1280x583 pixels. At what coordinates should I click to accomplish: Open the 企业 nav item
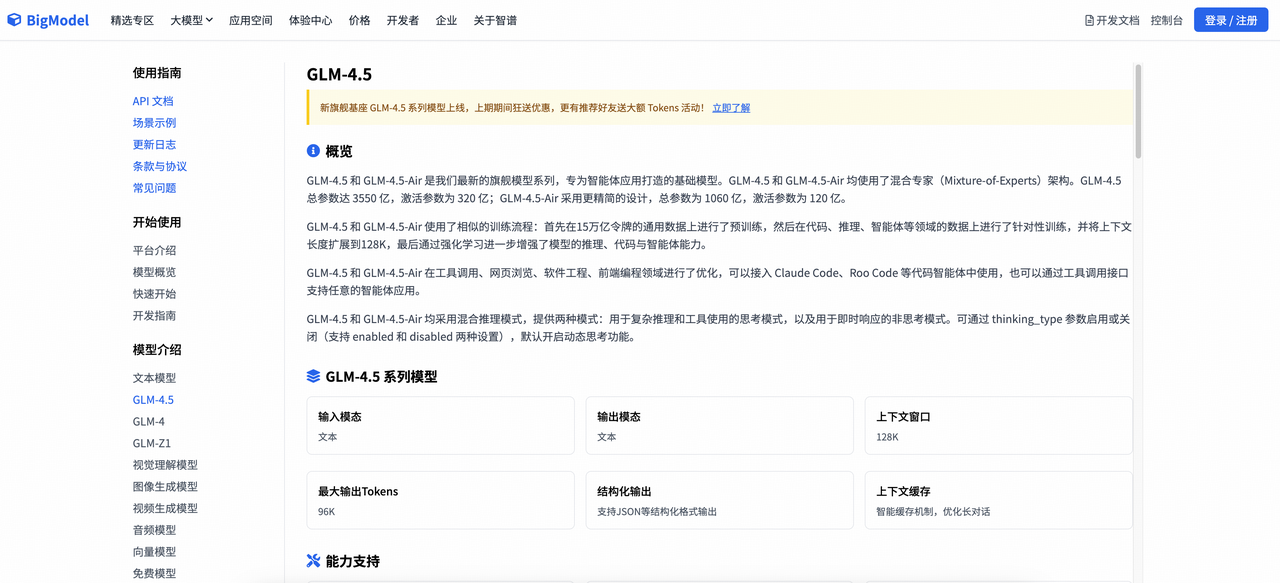[x=446, y=20]
